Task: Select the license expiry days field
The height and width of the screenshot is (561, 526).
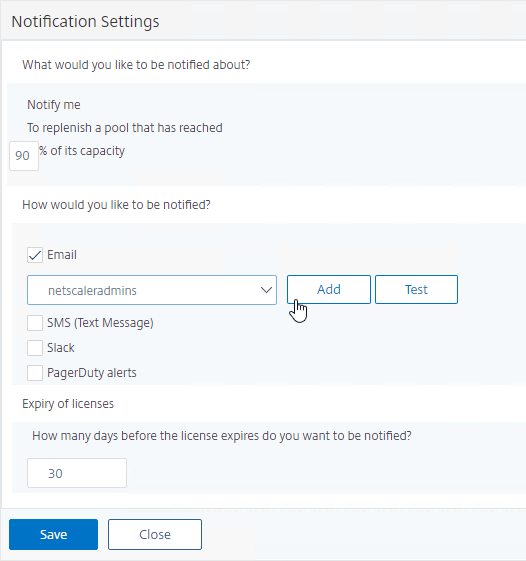Action: (x=77, y=473)
